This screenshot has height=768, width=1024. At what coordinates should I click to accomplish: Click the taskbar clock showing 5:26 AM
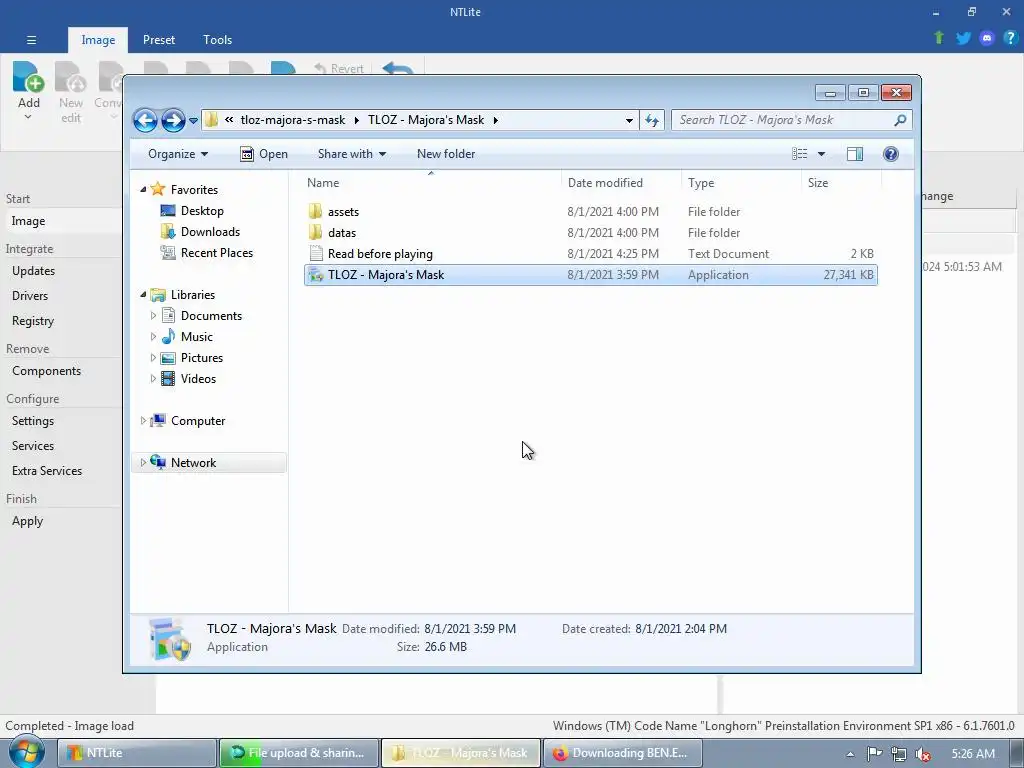click(973, 754)
